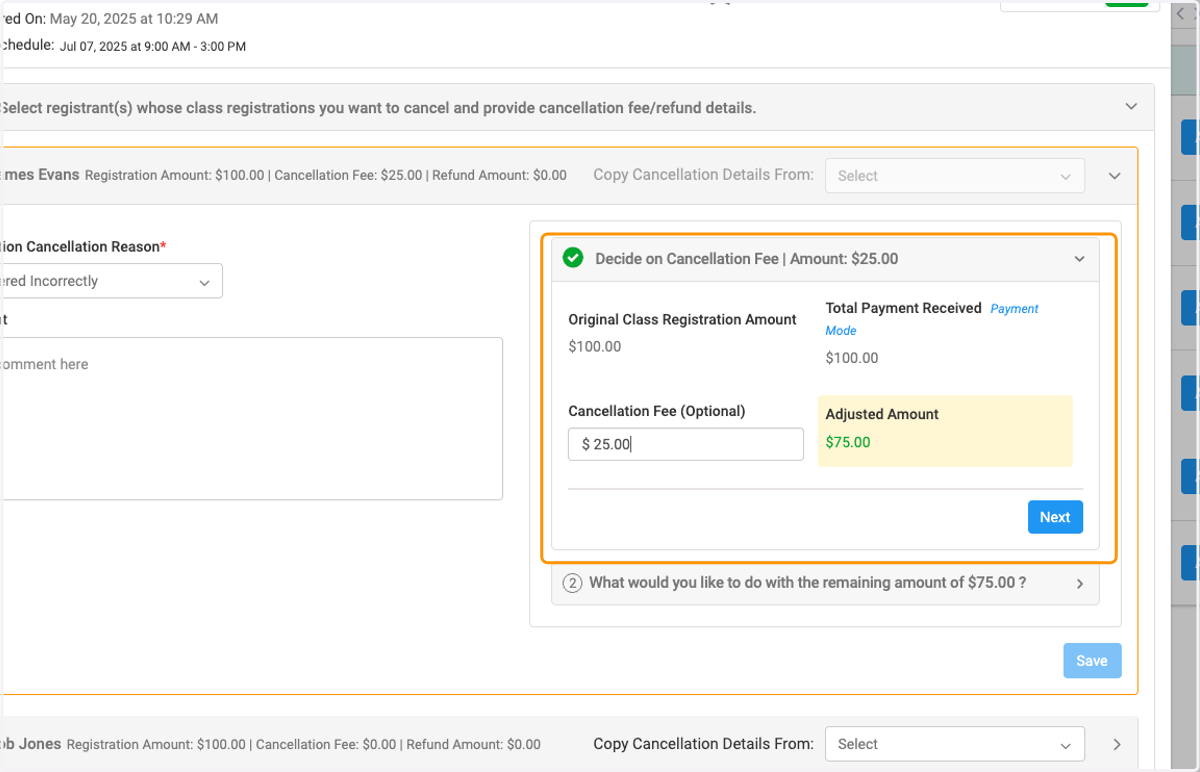The width and height of the screenshot is (1200, 772).
Task: Focus the Cancellation Fee input field
Action: tap(686, 445)
